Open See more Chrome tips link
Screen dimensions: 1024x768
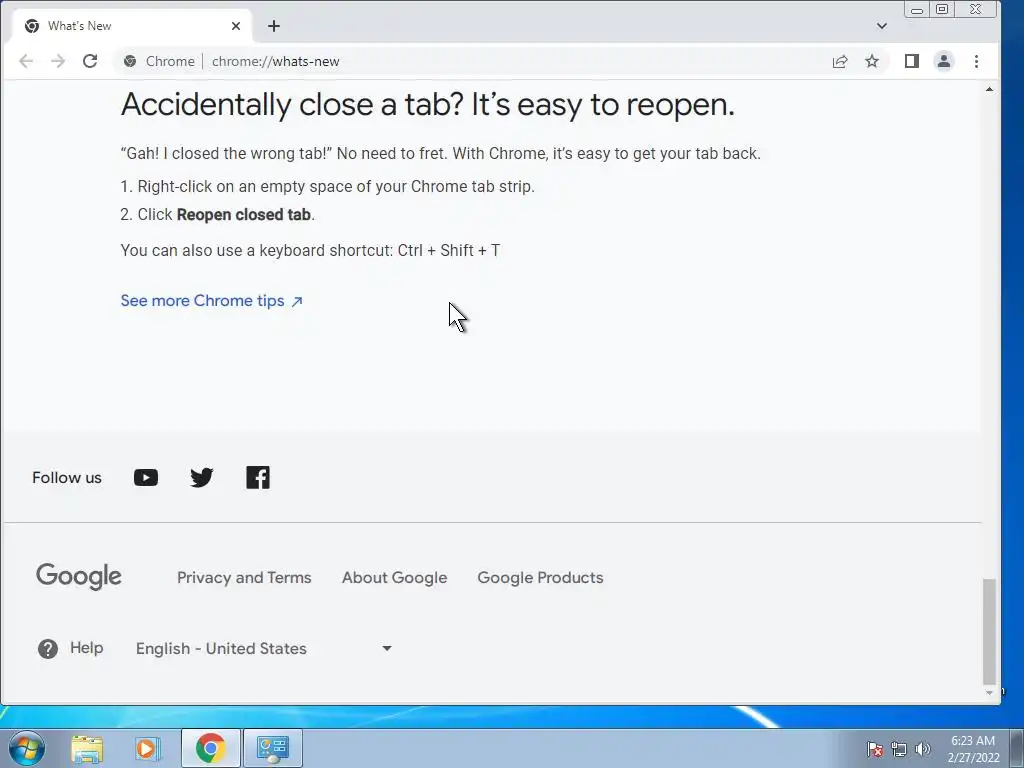(212, 301)
